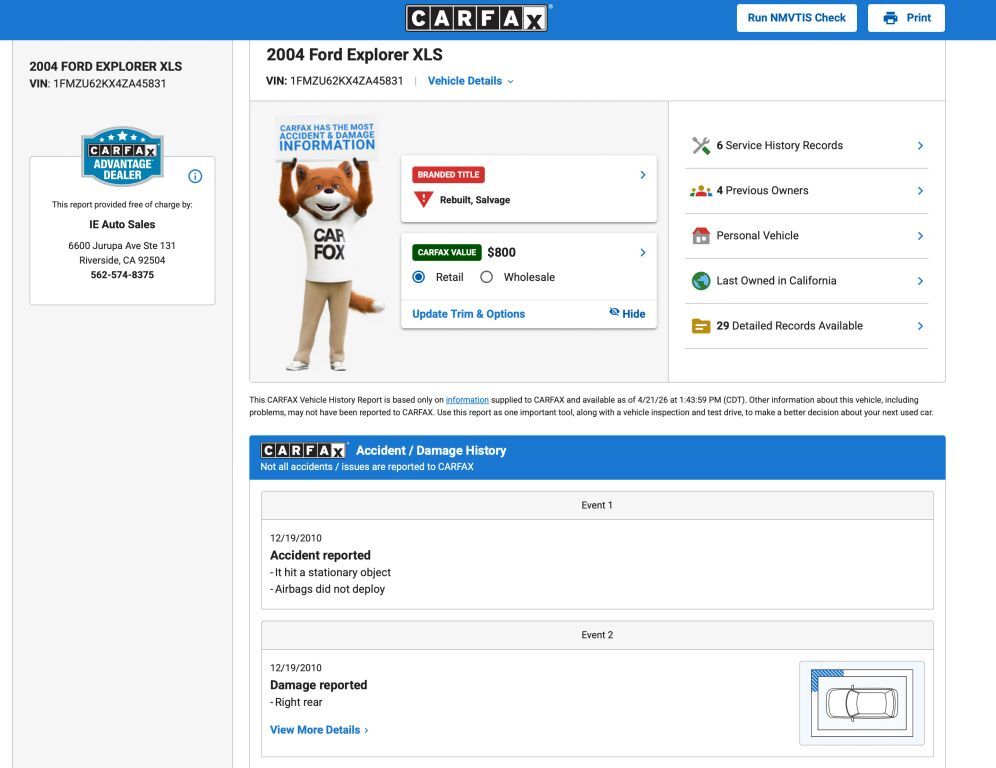
Task: Click the info icon beside Advantage Dealer badge
Action: [x=195, y=176]
